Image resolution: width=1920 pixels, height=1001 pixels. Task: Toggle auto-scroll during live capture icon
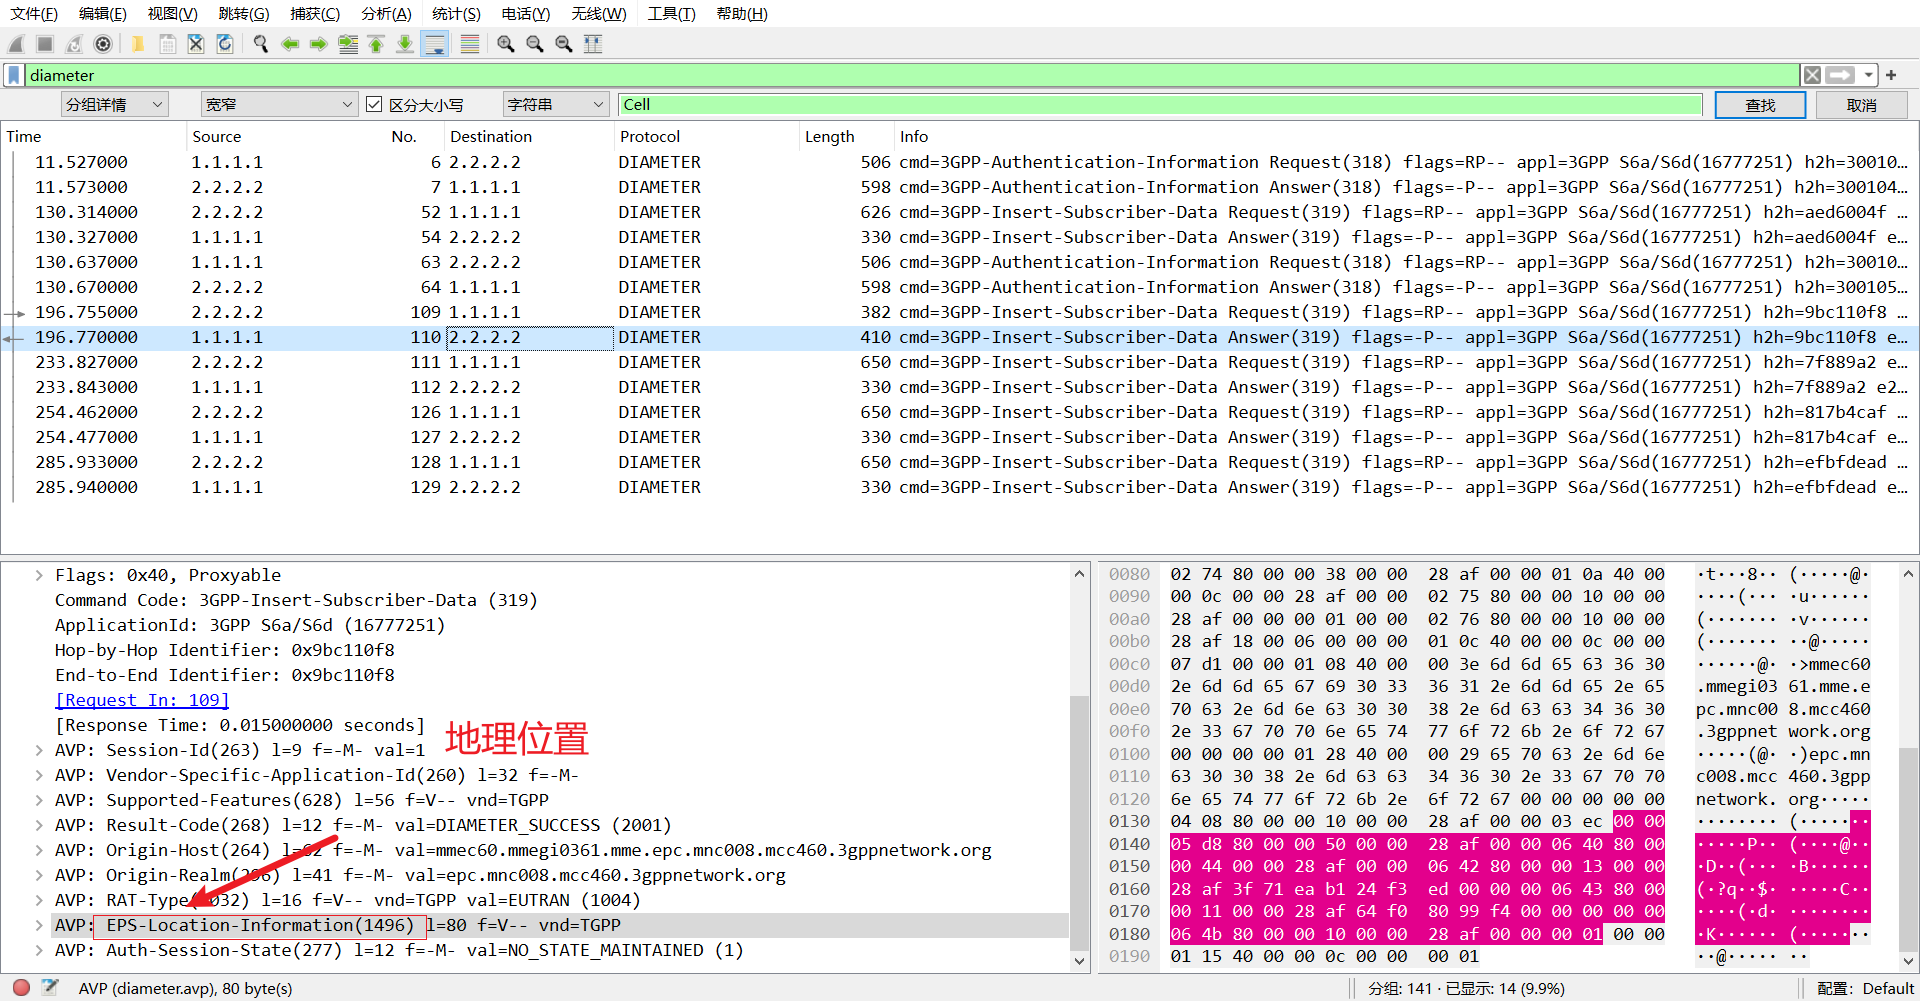(x=435, y=44)
